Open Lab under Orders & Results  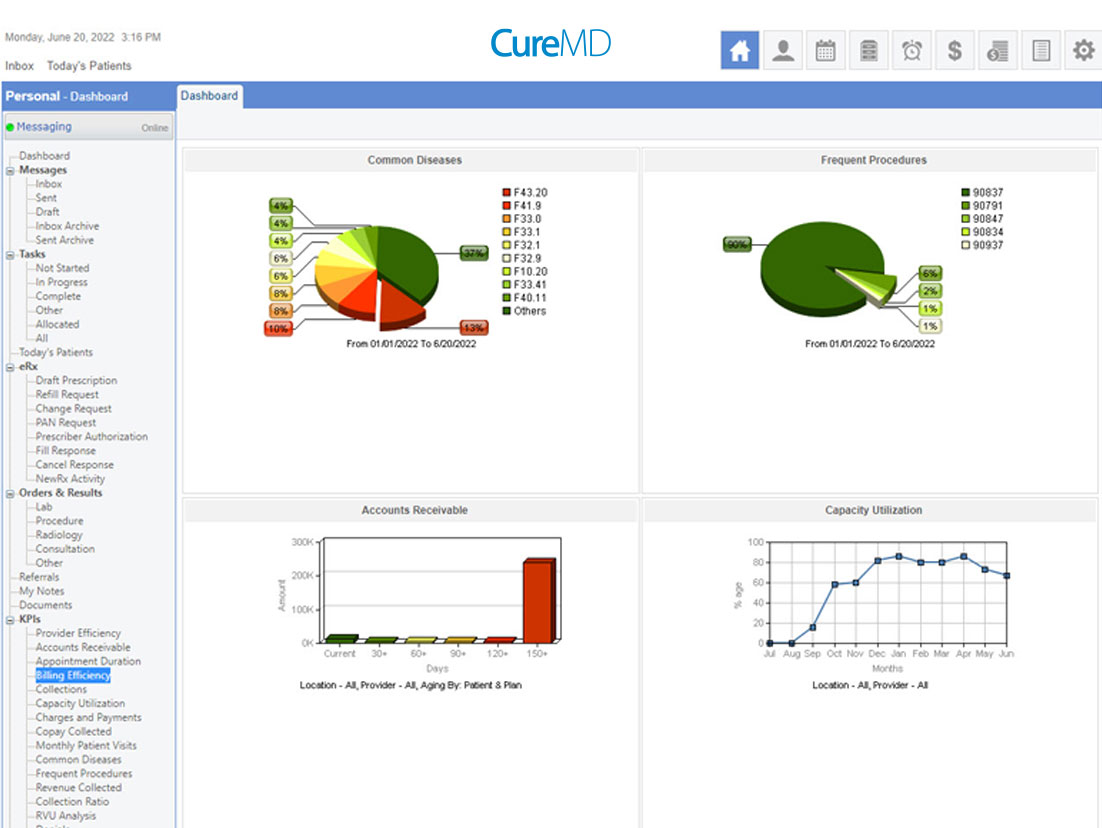pos(44,507)
